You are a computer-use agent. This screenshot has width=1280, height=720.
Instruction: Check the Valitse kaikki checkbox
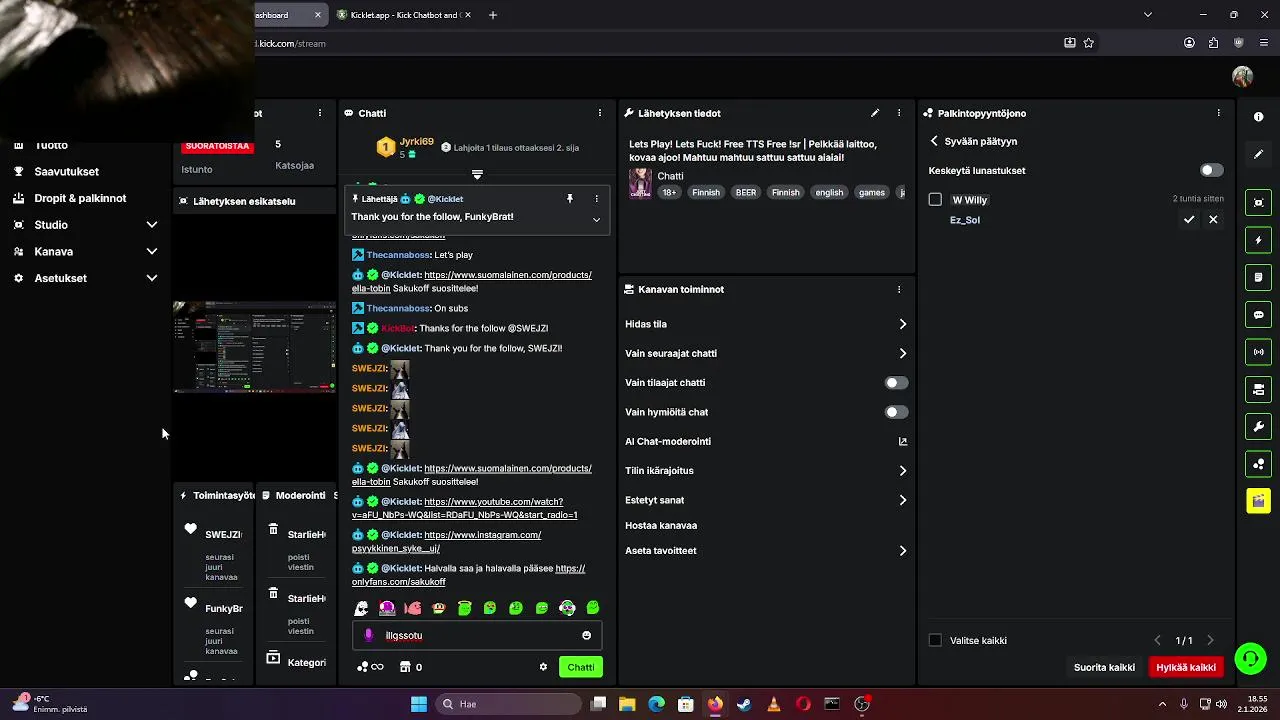click(x=935, y=640)
